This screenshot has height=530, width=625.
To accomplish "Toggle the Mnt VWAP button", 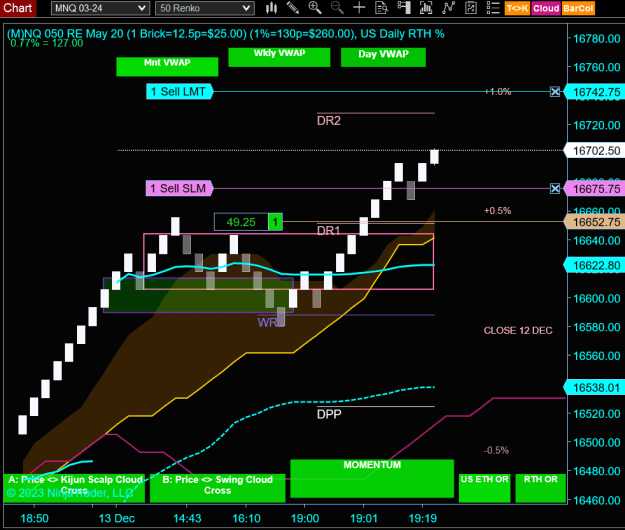I will click(x=167, y=67).
